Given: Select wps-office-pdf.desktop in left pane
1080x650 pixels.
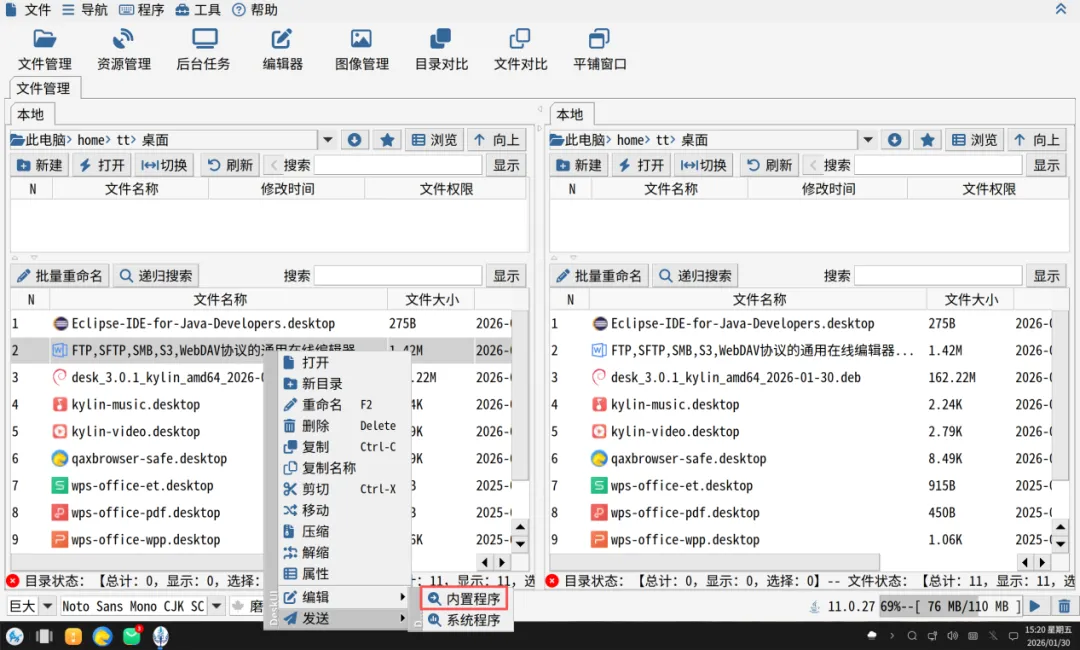Looking at the screenshot, I should point(145,513).
